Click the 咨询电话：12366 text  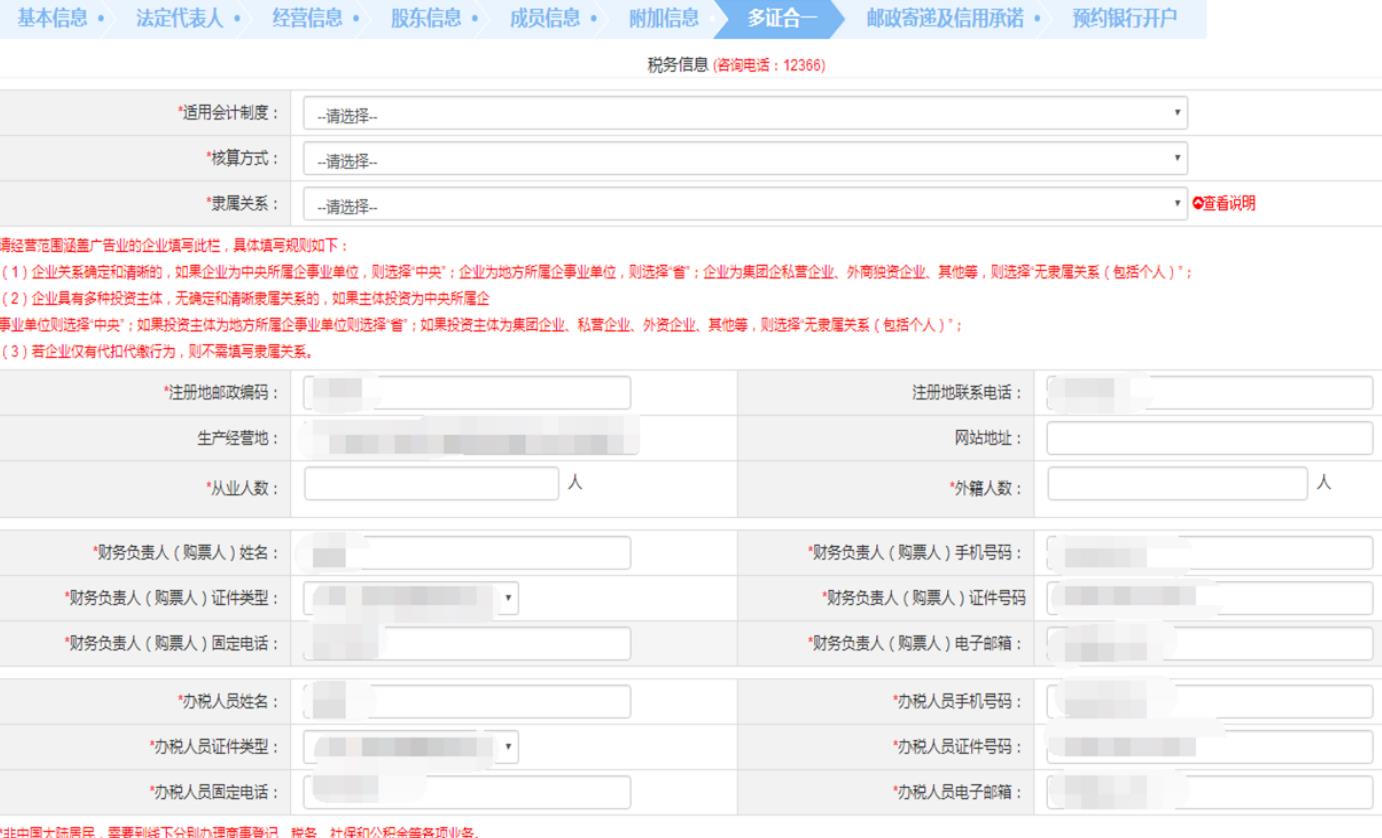768,65
